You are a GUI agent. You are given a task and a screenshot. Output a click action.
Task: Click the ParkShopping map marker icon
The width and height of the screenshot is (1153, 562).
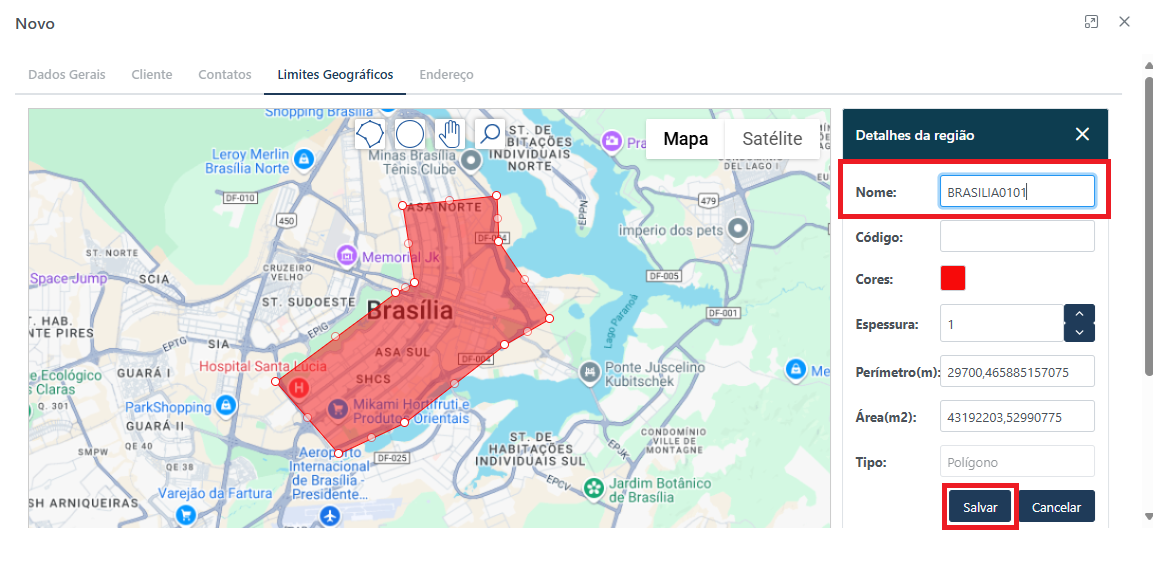point(227,405)
